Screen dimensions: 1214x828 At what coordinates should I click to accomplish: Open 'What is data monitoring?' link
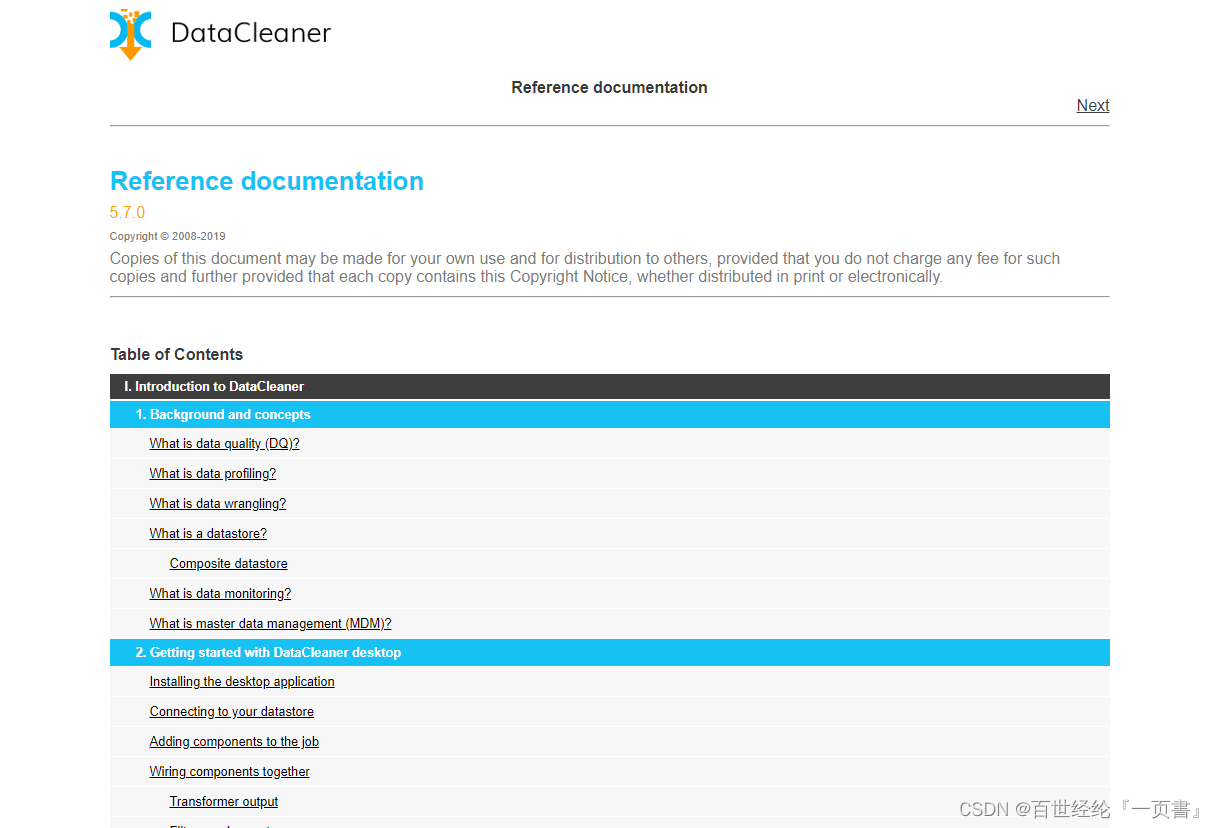pyautogui.click(x=220, y=594)
